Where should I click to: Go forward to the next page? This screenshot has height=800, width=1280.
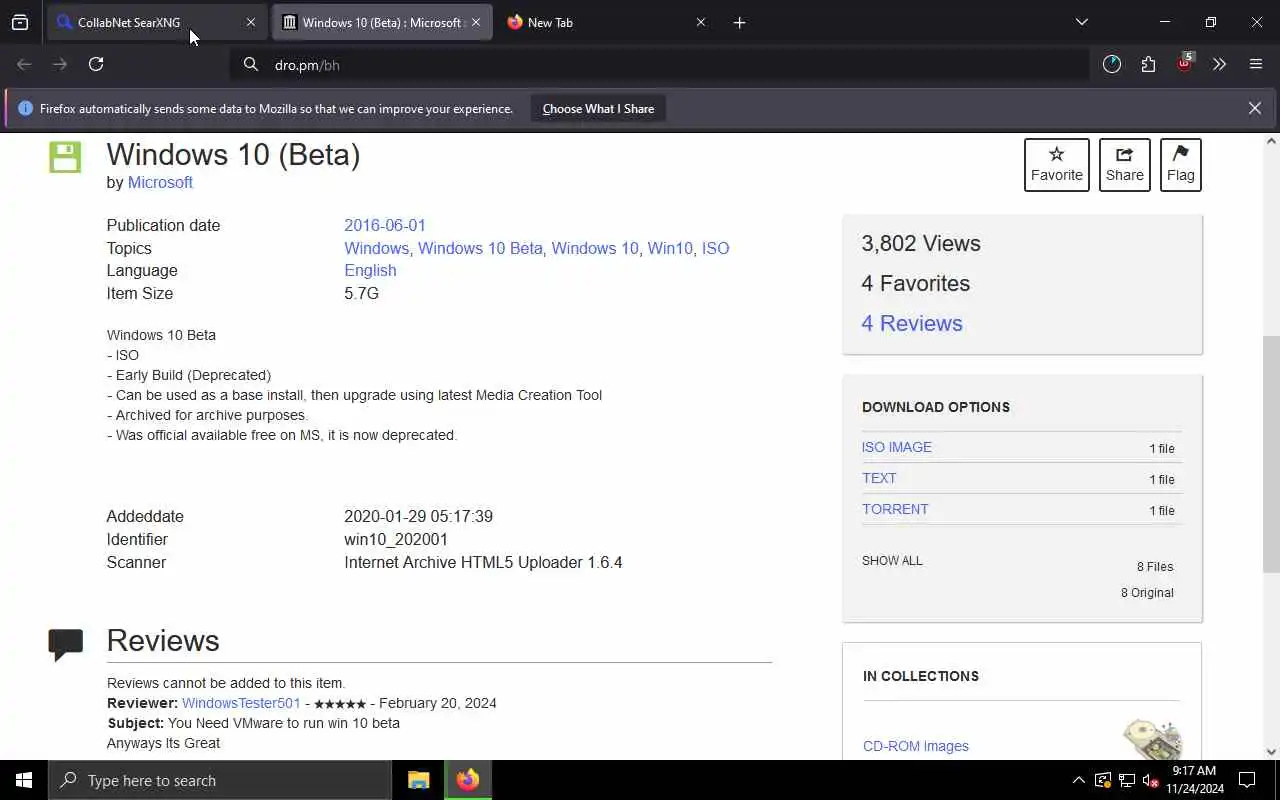pos(60,64)
